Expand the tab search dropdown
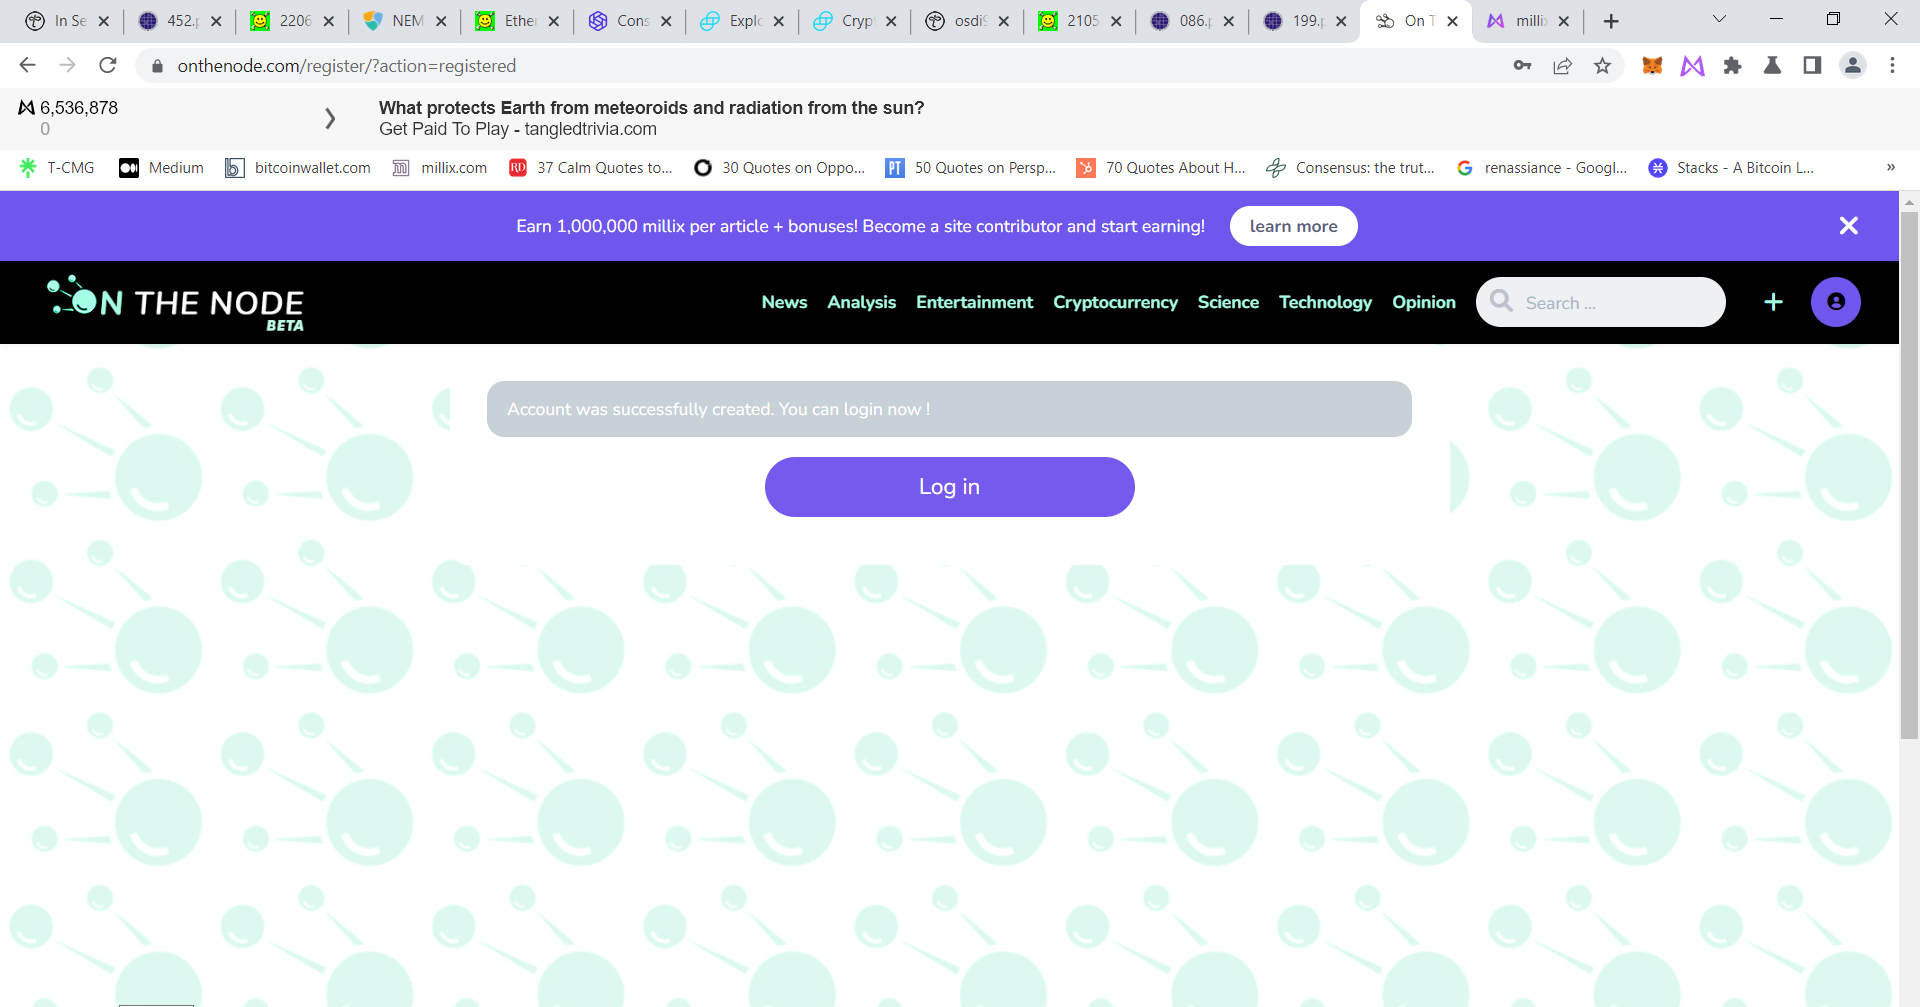Screen dimensions: 1920x1007 1719,19
